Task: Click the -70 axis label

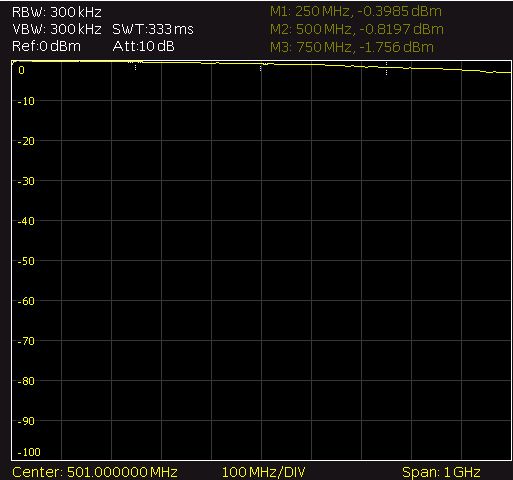Action: tap(26, 341)
